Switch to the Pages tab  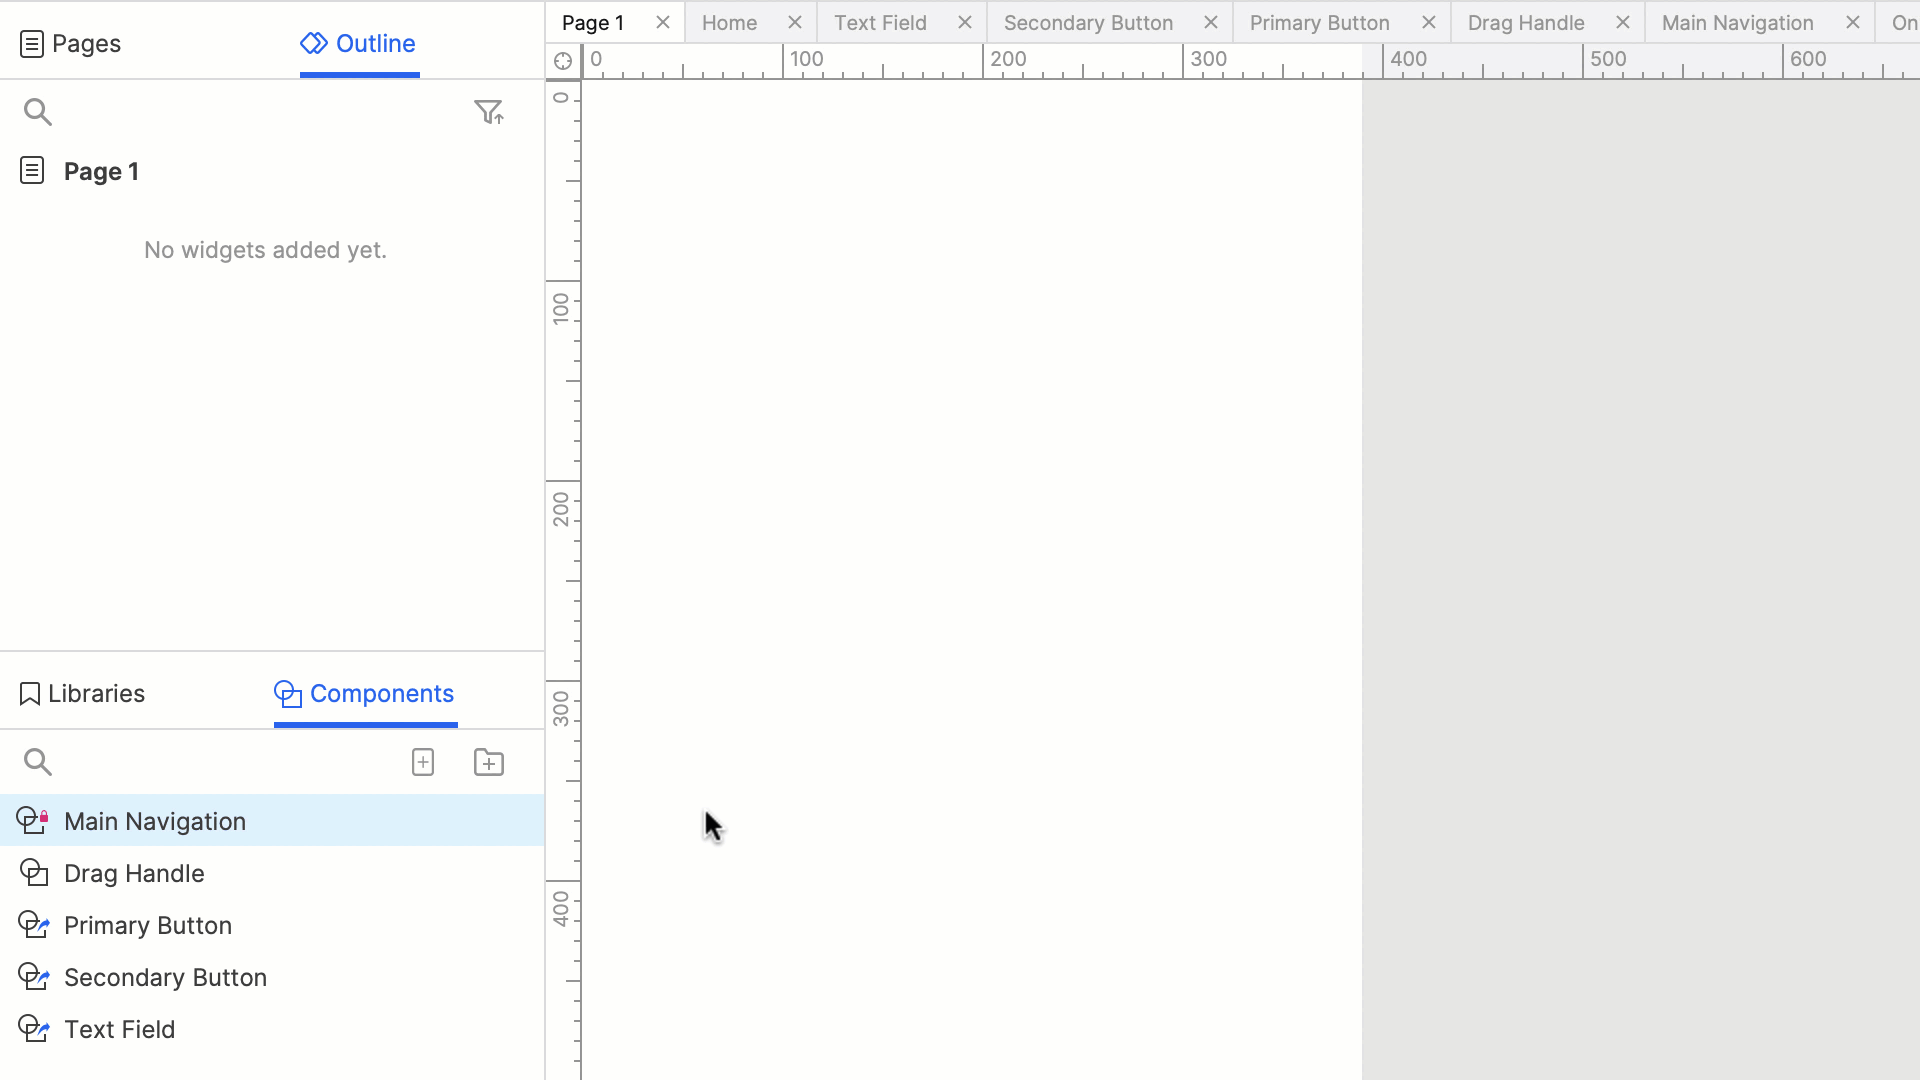coord(71,44)
